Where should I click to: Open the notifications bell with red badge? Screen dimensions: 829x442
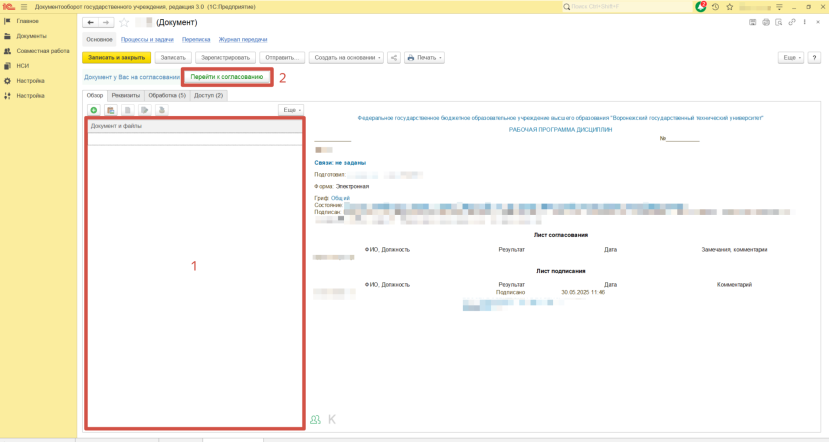tap(700, 7)
